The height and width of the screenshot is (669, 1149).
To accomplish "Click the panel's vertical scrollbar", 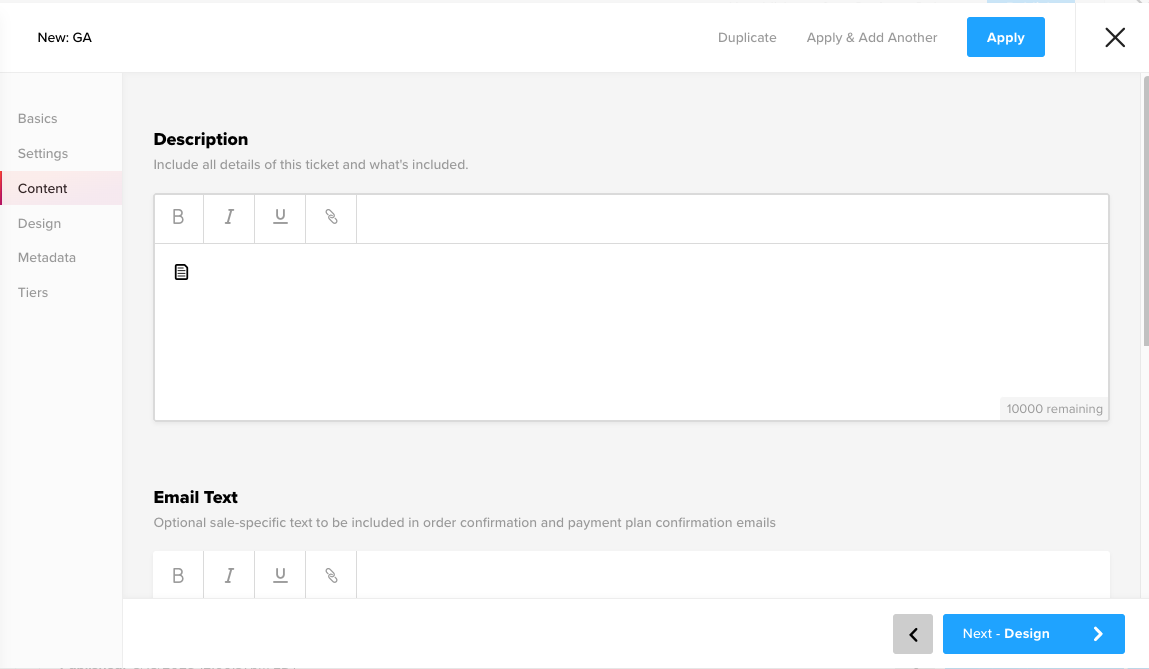I will tap(1145, 210).
